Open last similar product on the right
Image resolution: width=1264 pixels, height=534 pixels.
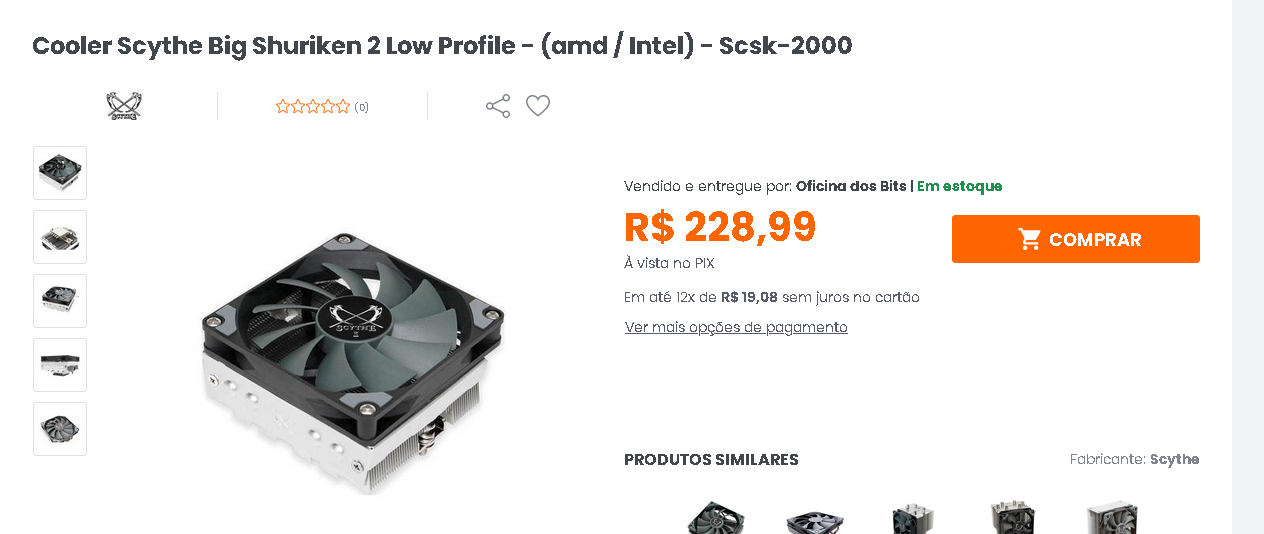tap(1112, 517)
